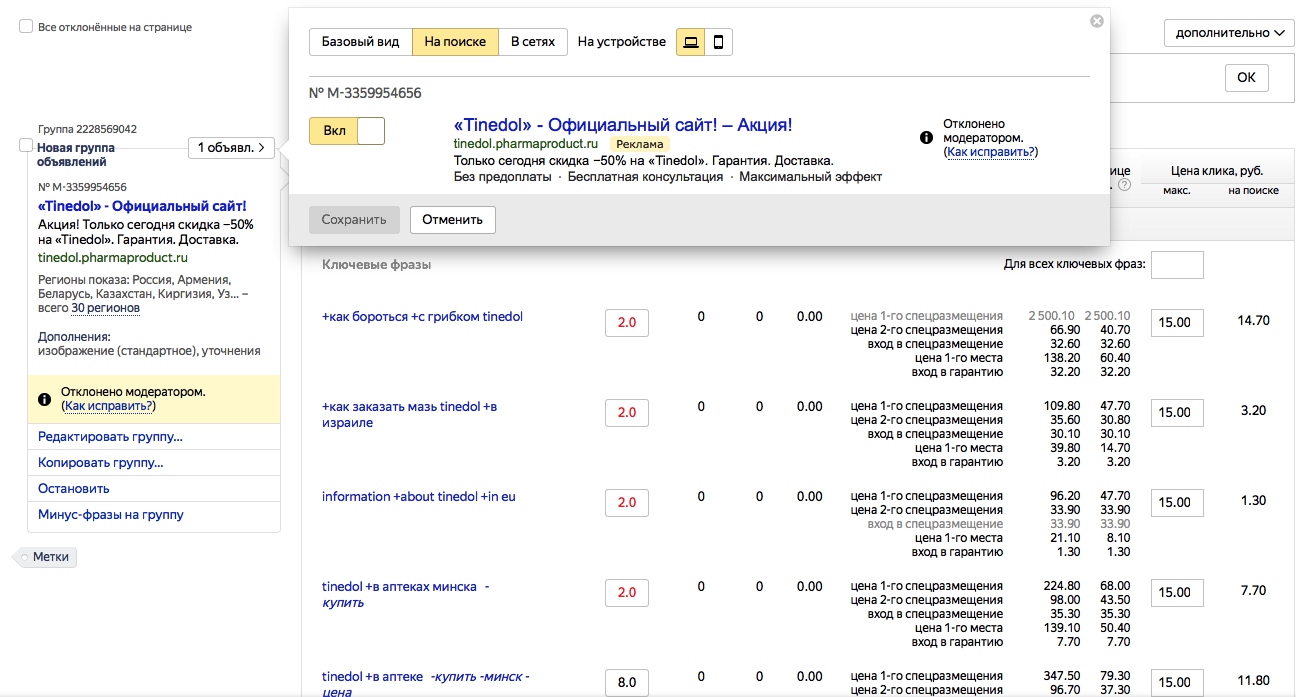Open popup ad title '«Tinedol» - Официальный сайт! – Акция!'
Viewport: 1296px width, 697px height.
(x=623, y=125)
